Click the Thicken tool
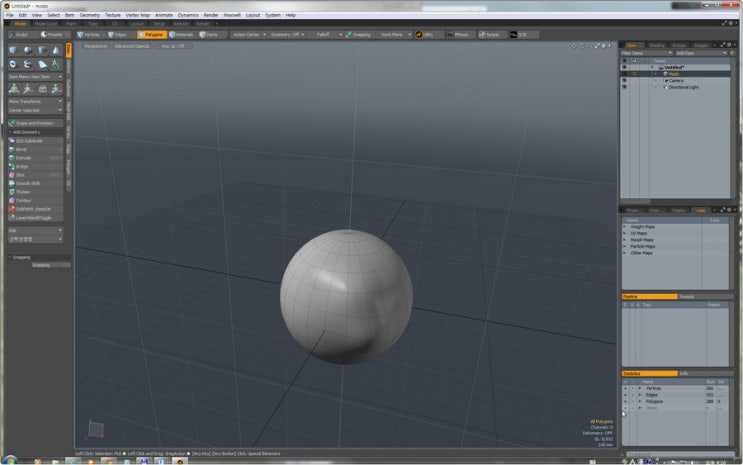The image size is (743, 465). [36, 192]
